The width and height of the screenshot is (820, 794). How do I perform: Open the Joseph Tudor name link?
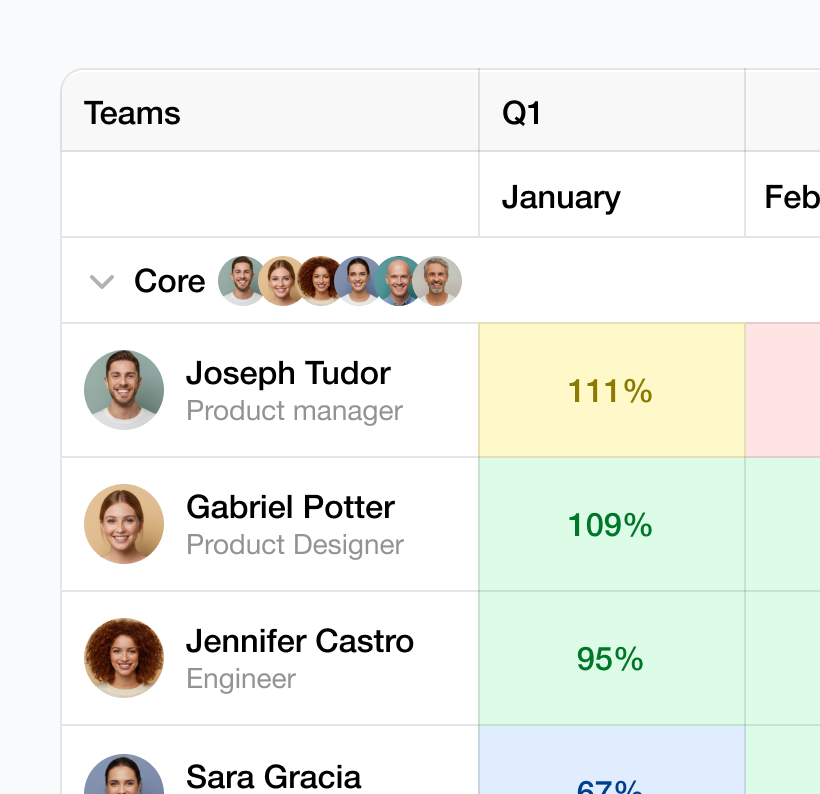point(288,374)
